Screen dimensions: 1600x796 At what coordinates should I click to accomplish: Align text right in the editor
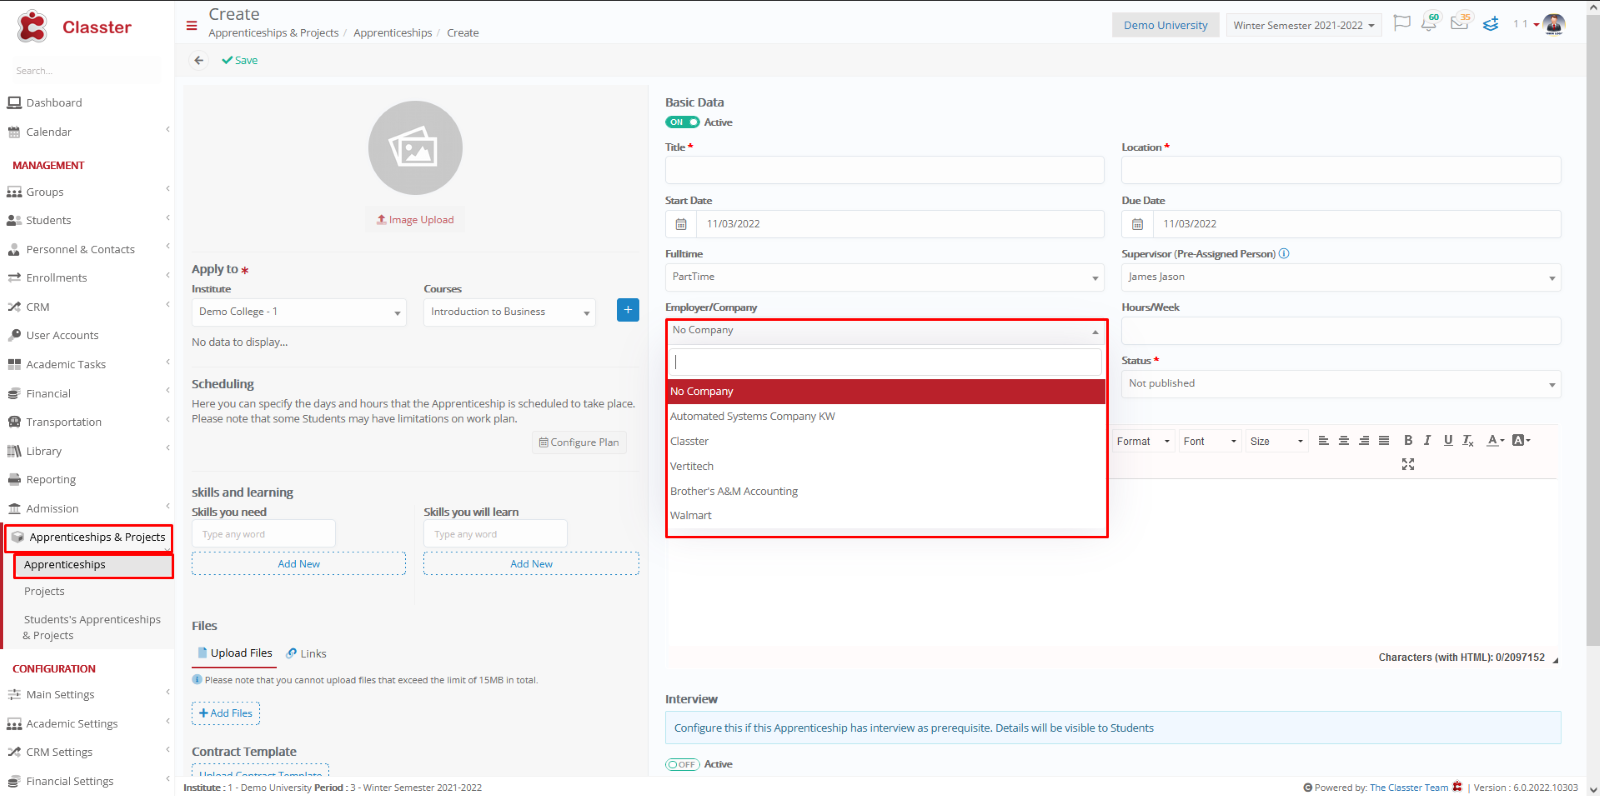pyautogui.click(x=1364, y=441)
